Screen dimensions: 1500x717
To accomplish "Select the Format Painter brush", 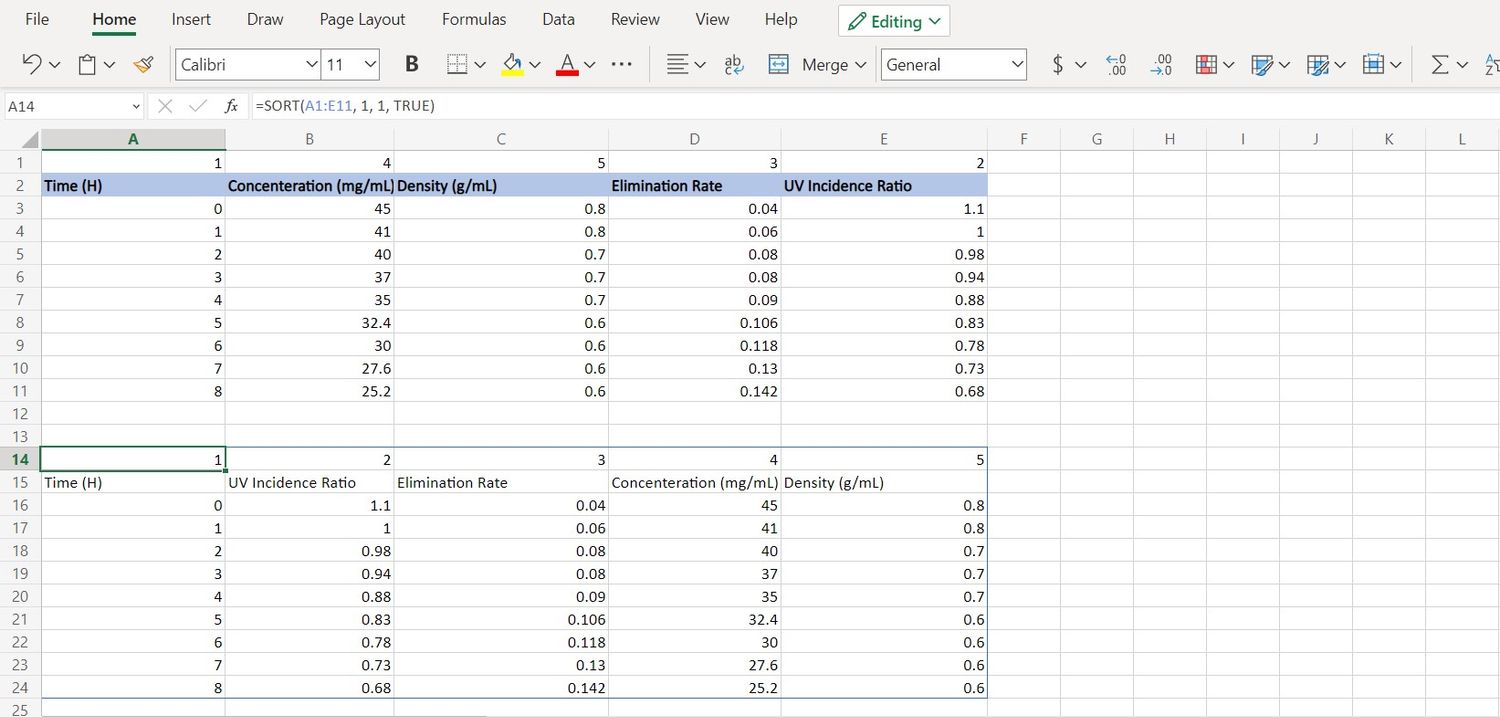I will tap(143, 64).
